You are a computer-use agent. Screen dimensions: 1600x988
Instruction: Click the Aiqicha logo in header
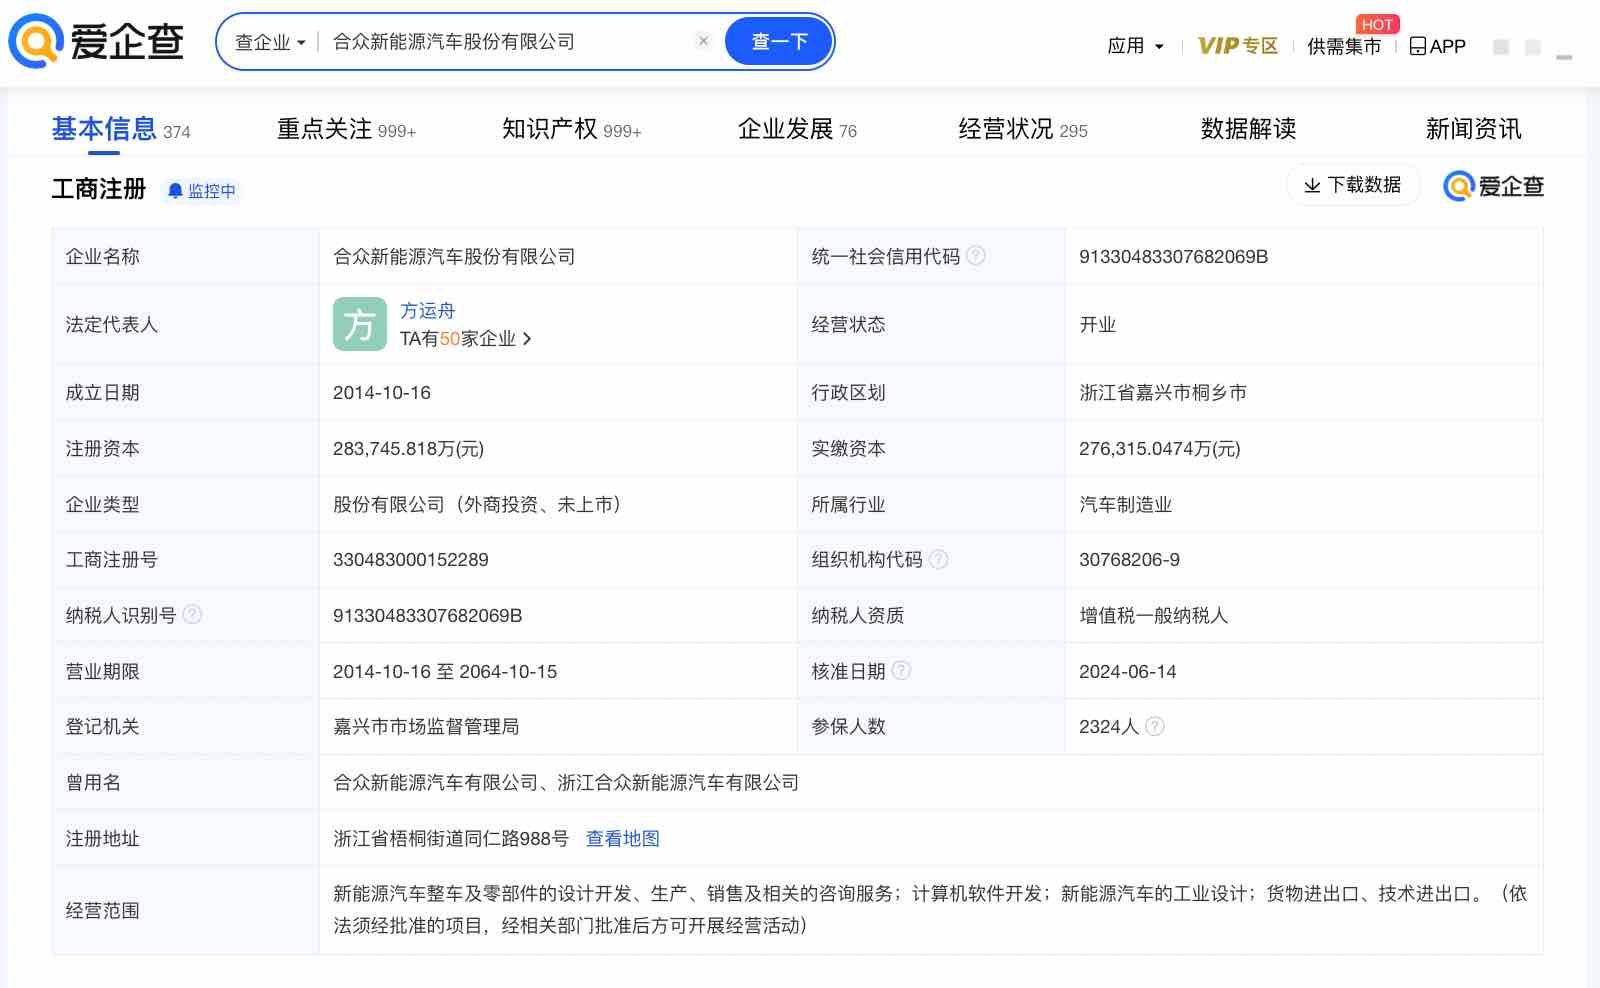[x=96, y=42]
